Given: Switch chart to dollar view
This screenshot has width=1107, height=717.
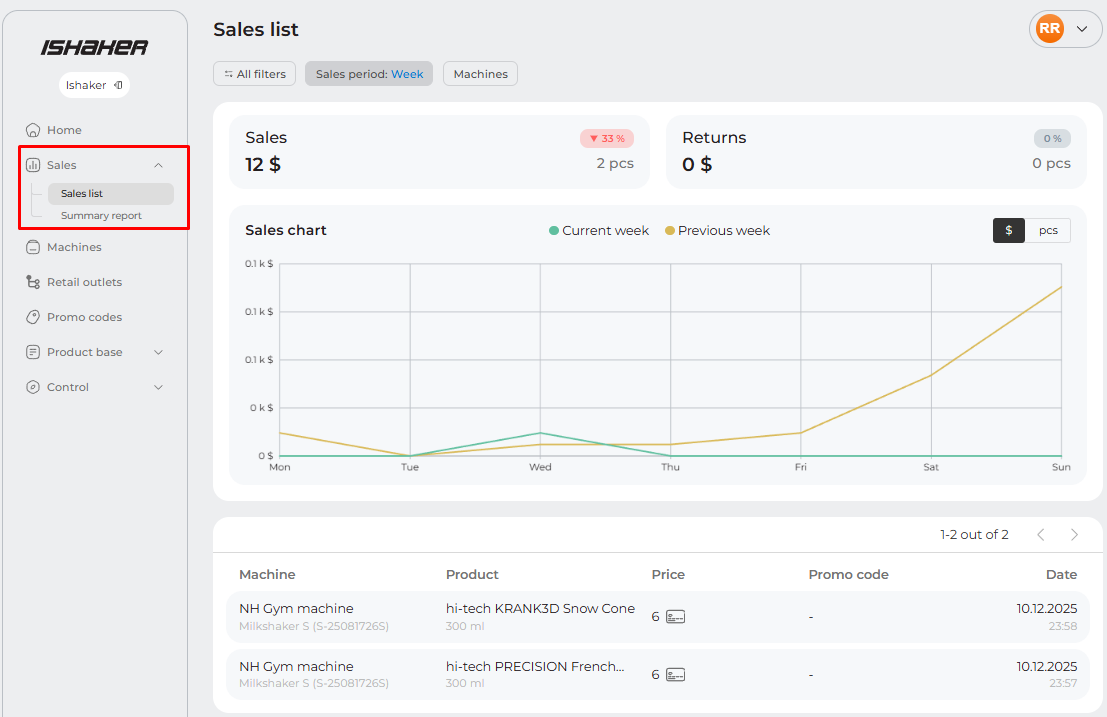Looking at the screenshot, I should click(x=1008, y=230).
